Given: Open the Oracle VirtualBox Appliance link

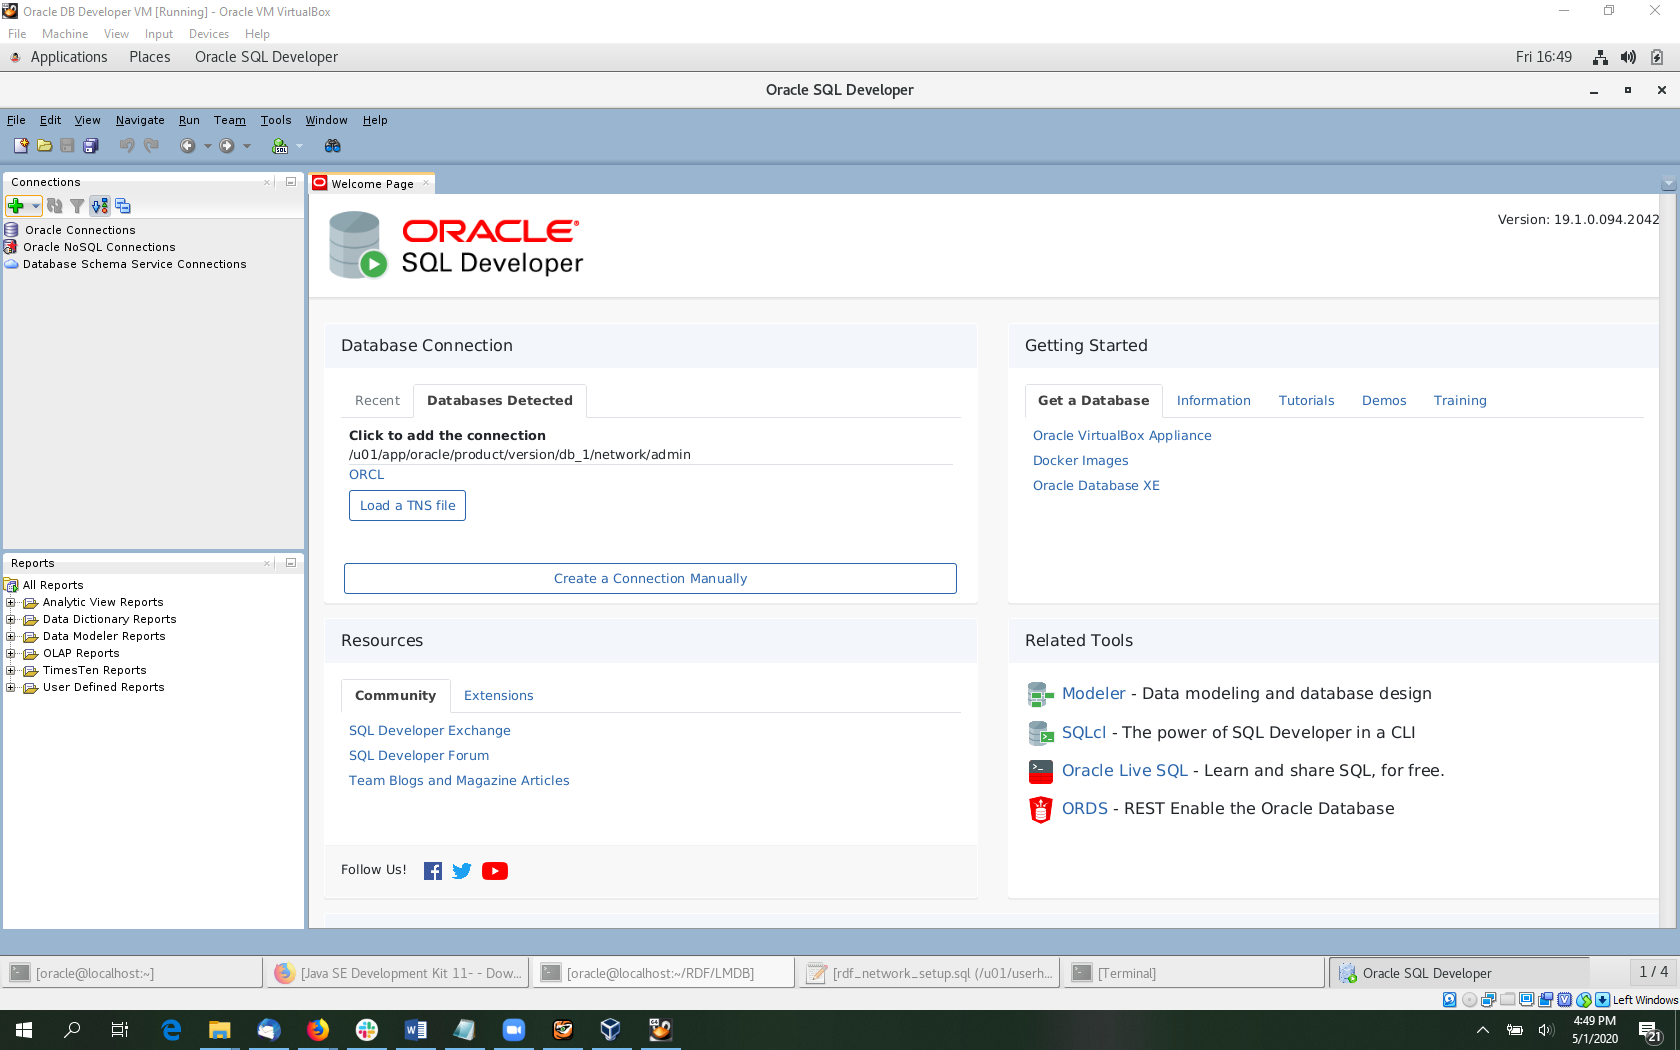Looking at the screenshot, I should coord(1122,436).
